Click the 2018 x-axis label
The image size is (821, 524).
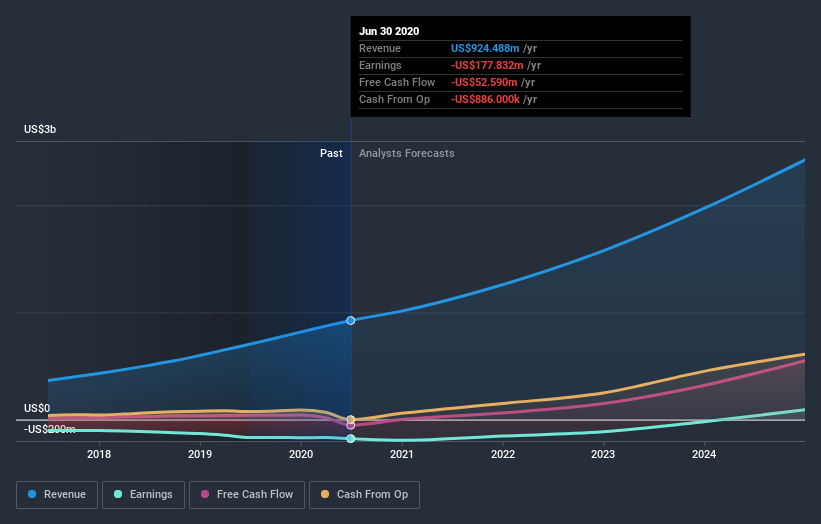pos(99,454)
